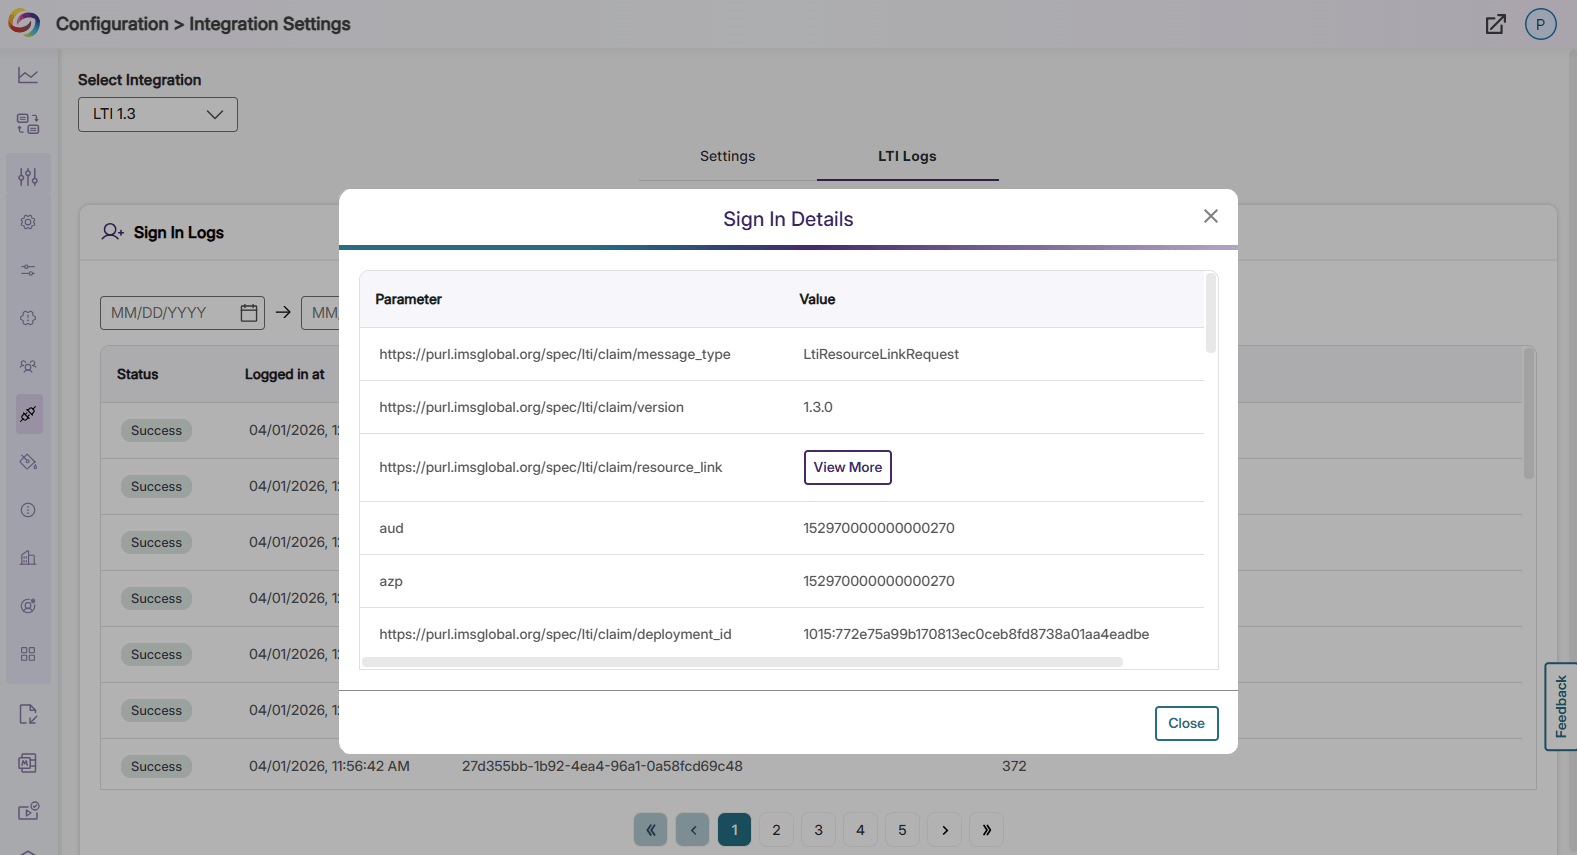Click the Close button in dialog footer
The width and height of the screenshot is (1577, 855).
click(x=1187, y=723)
